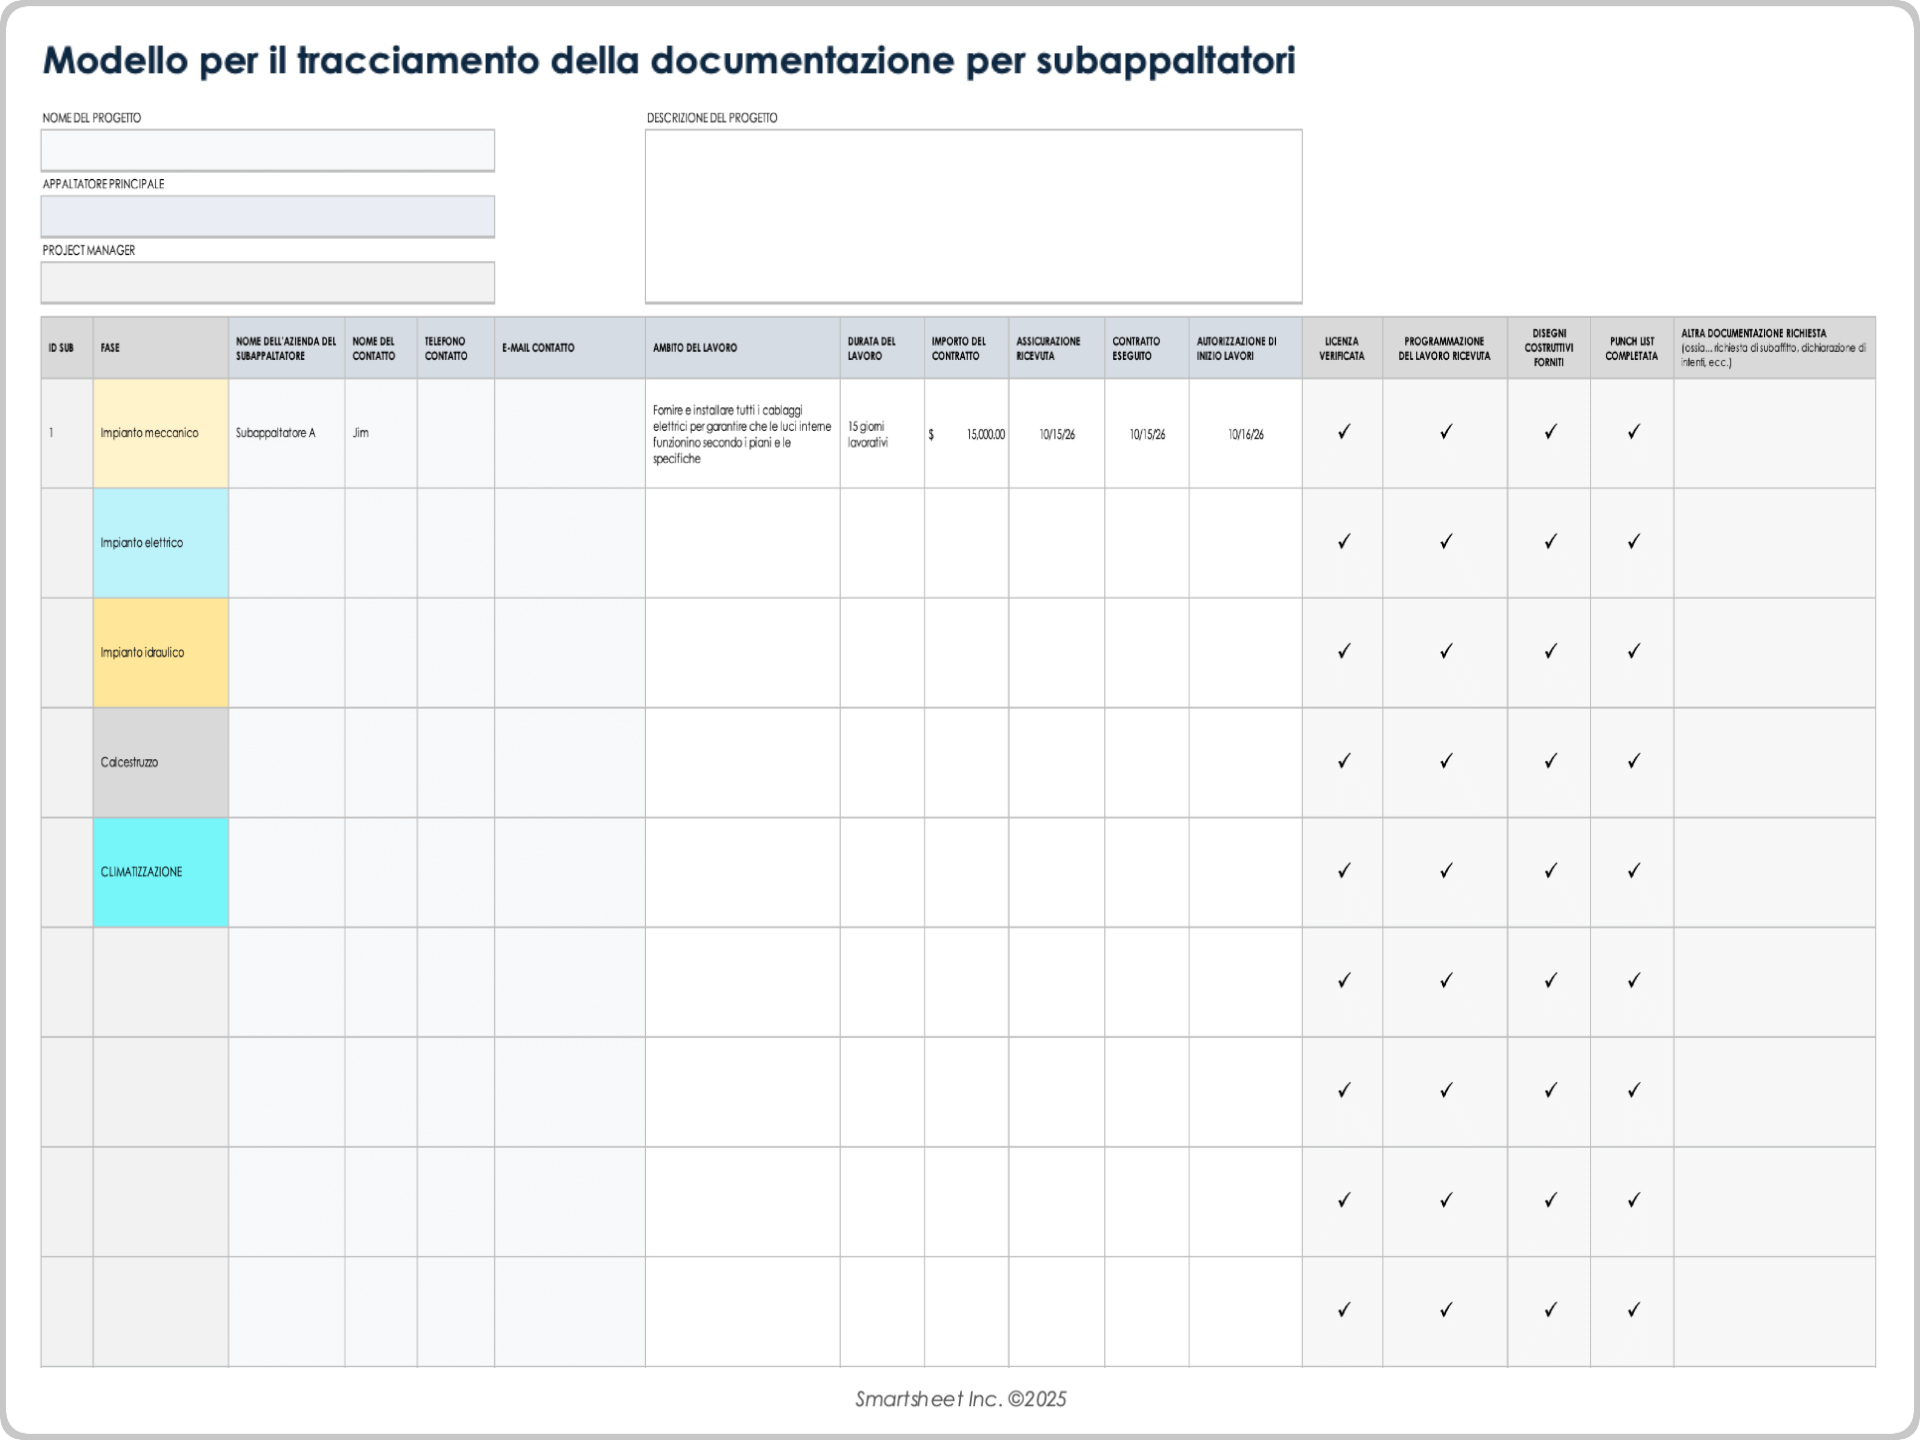Click the Nome del Contatto header

[381, 348]
